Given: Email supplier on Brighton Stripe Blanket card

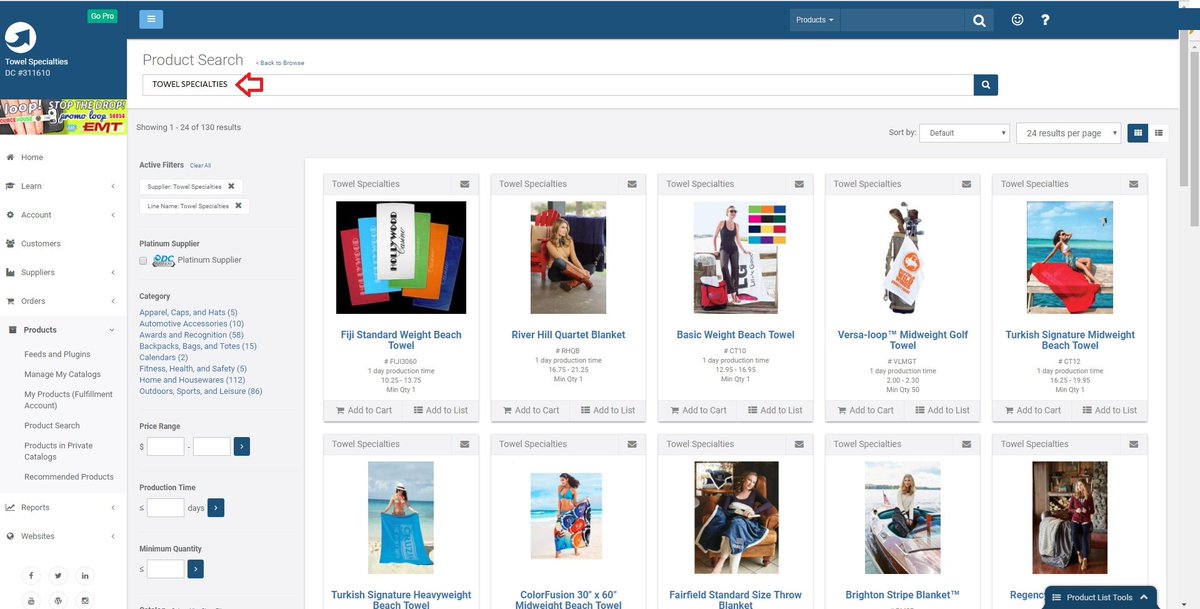Looking at the screenshot, I should tap(966, 444).
